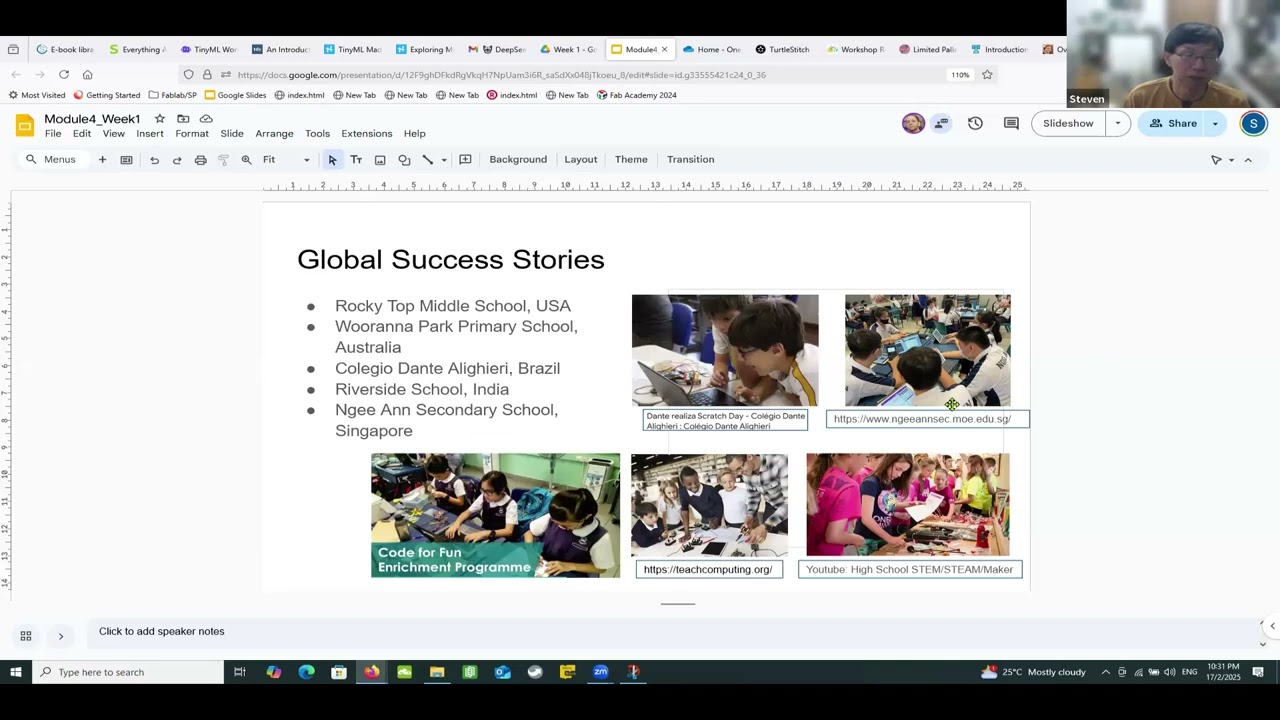Viewport: 1280px width, 720px height.
Task: Click the Firefox home icon
Action: [88, 75]
